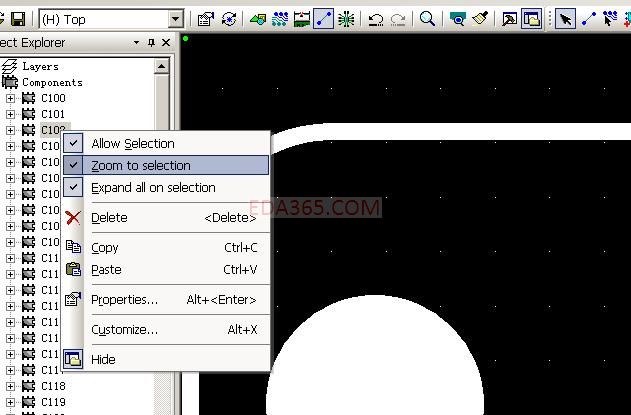
Task: Click the Hide menu item's window icon
Action: (x=73, y=359)
